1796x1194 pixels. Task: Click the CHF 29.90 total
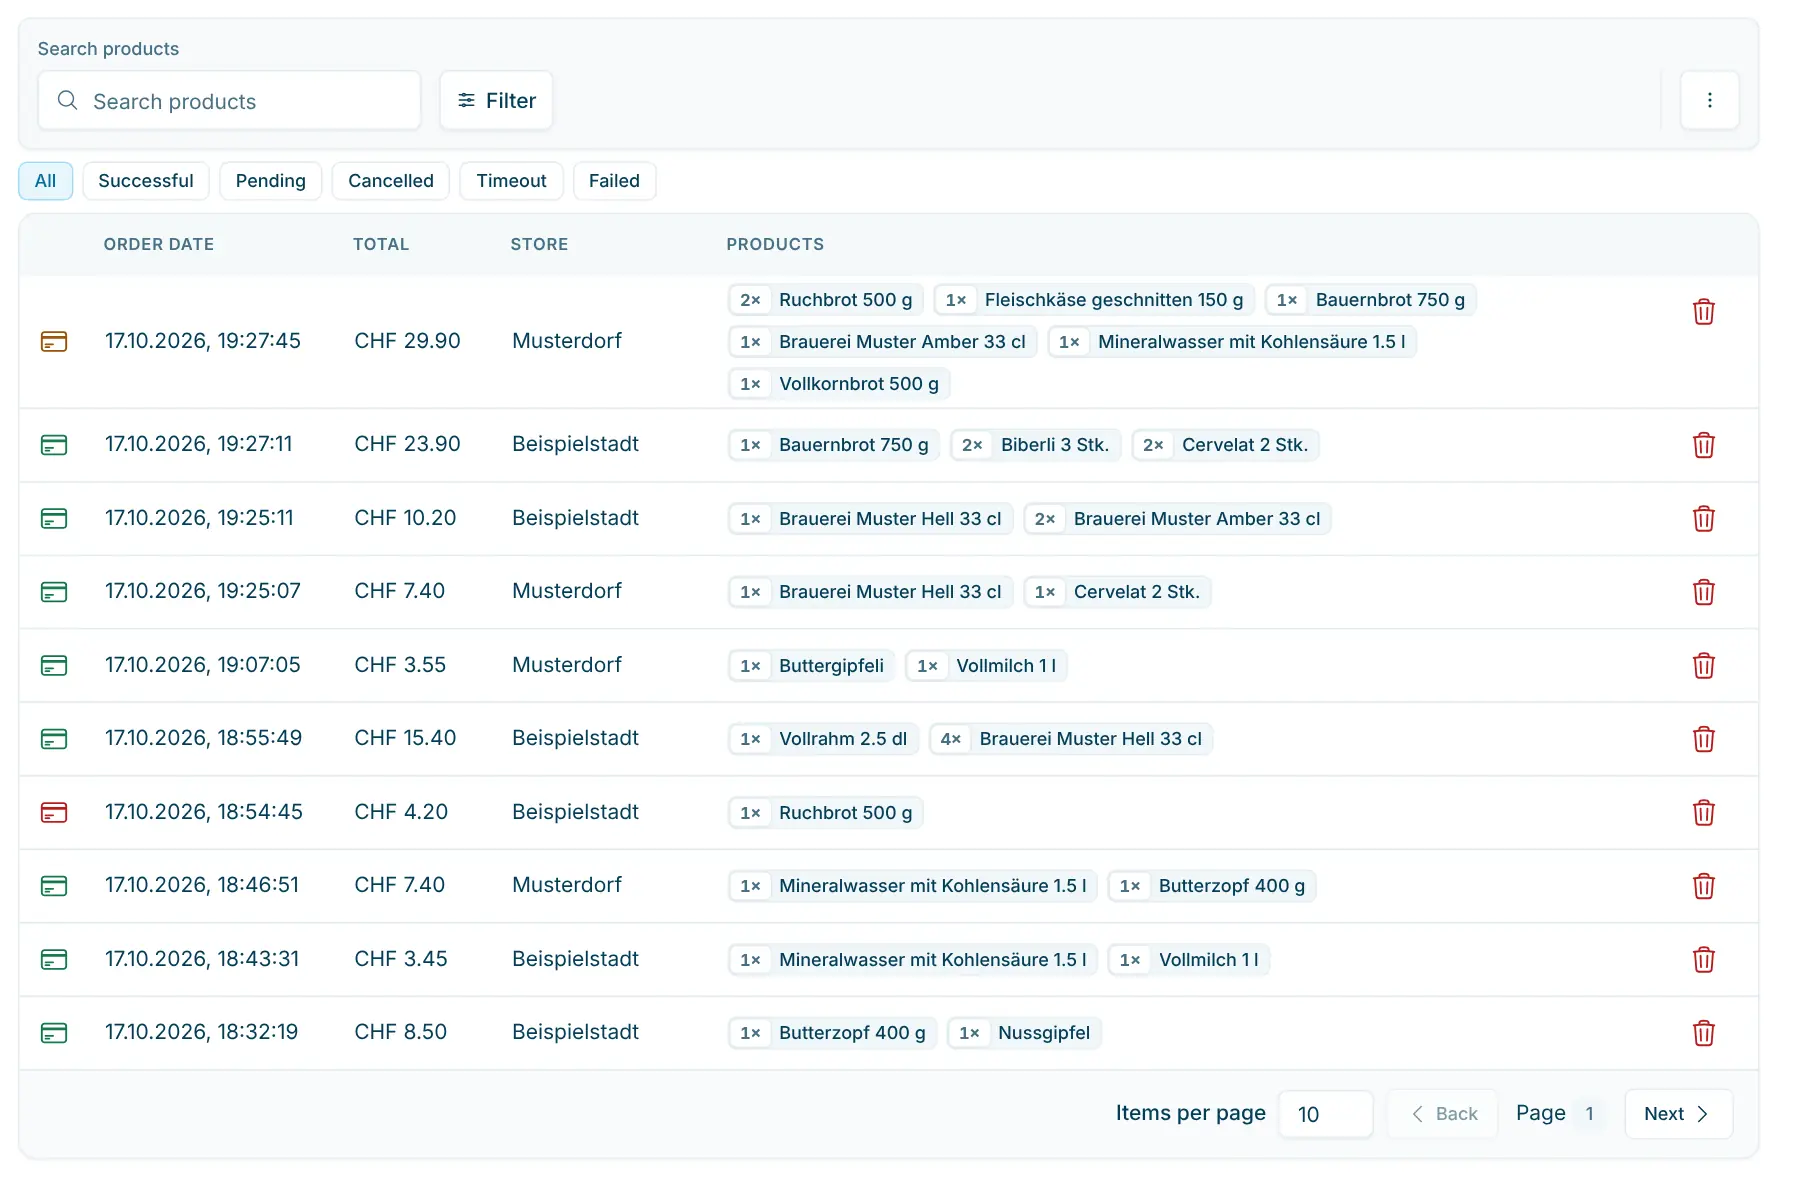pyautogui.click(x=407, y=341)
